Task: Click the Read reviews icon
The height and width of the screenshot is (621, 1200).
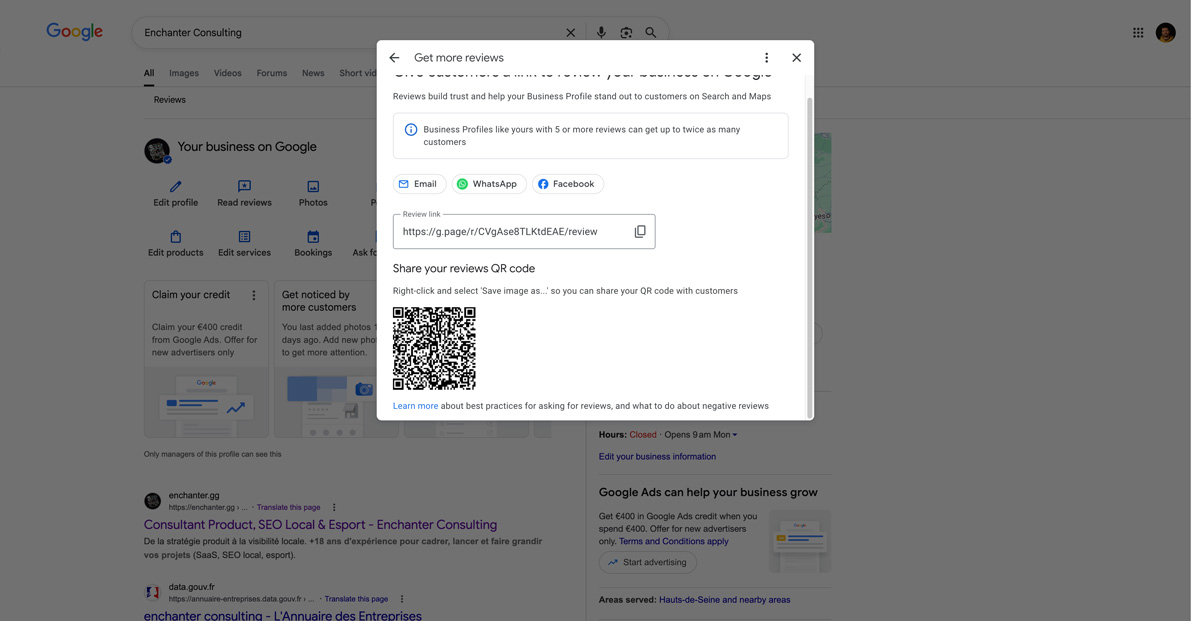Action: click(x=244, y=186)
